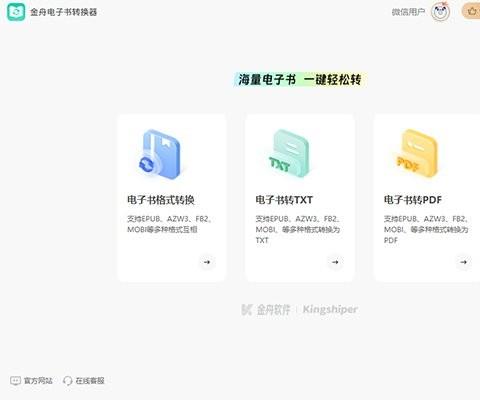
Task: Select the green TXT file icon
Action: coord(289,153)
